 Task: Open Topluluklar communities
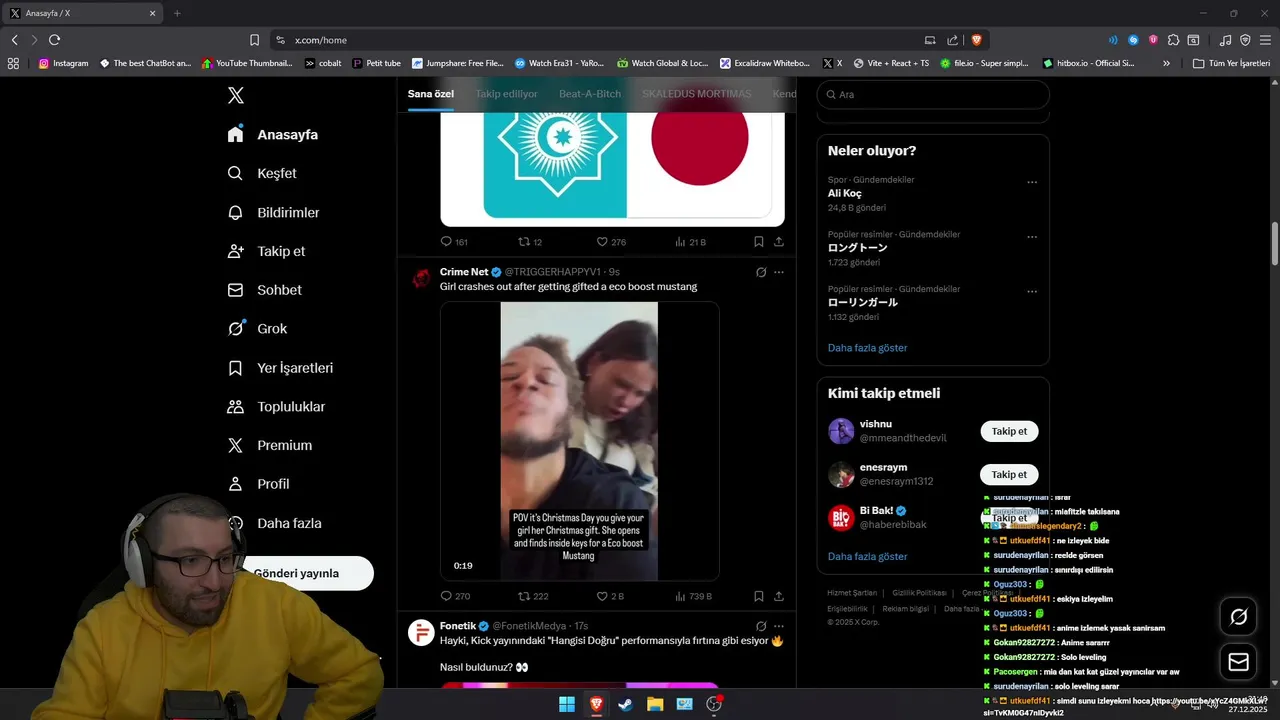[x=276, y=407]
